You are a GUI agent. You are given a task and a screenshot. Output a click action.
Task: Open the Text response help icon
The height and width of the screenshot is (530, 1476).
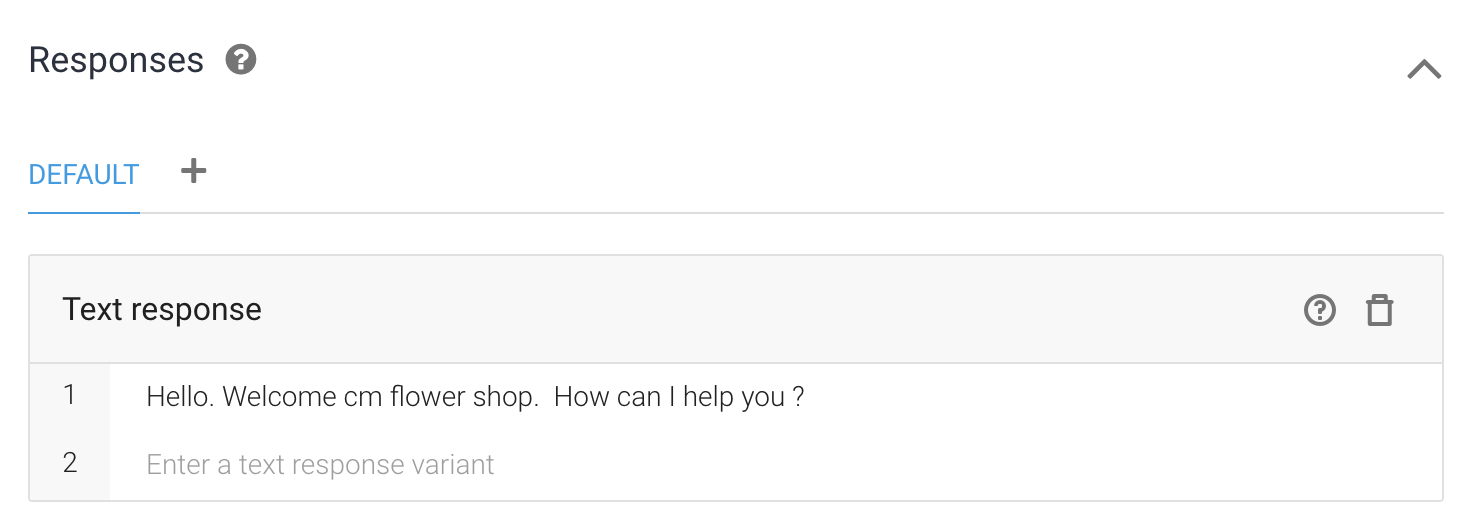click(x=1320, y=310)
